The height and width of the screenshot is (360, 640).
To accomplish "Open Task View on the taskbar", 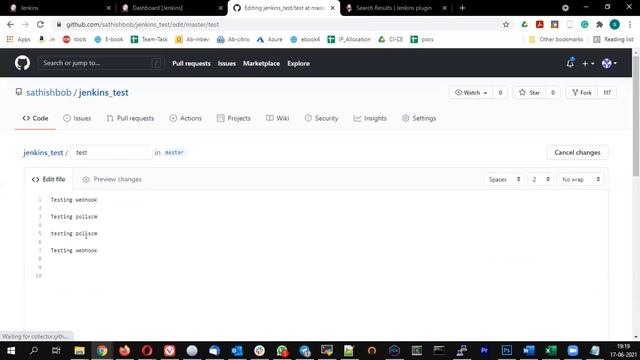I will (x=56, y=350).
